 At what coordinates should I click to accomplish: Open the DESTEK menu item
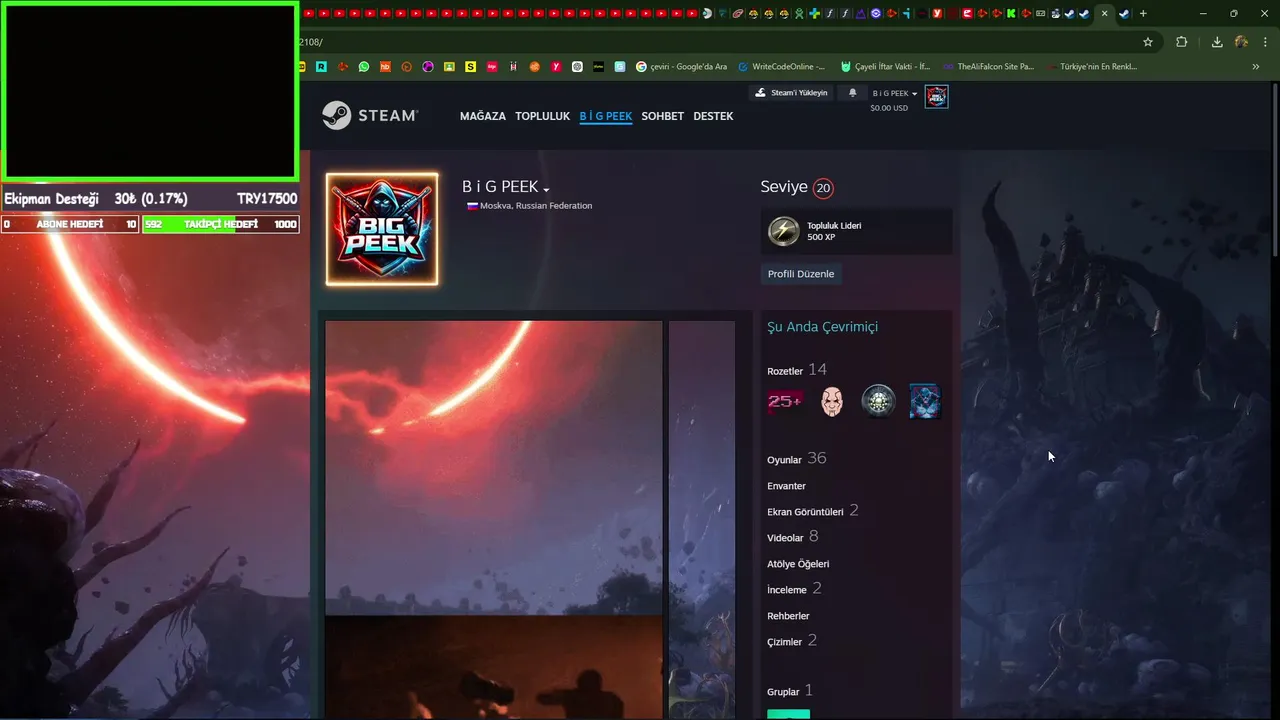(x=713, y=116)
